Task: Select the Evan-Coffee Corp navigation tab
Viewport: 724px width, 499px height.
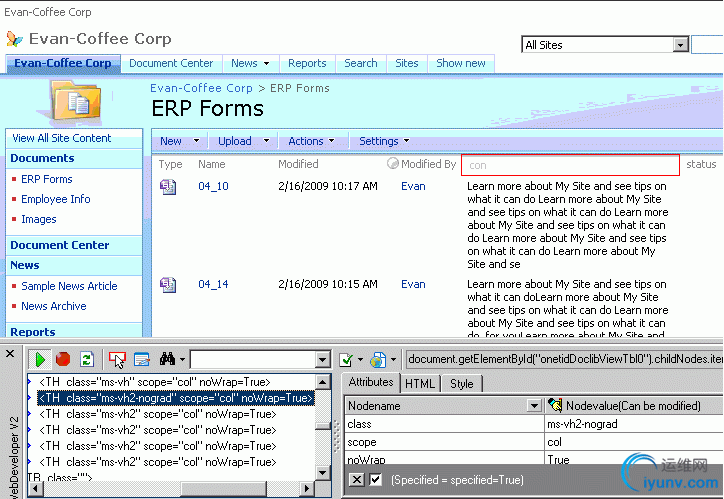Action: coord(63,63)
